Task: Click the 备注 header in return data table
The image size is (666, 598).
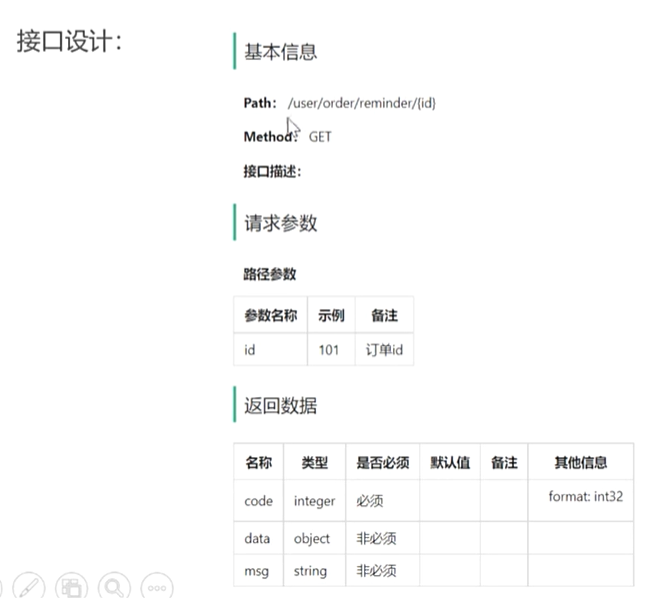Action: (x=504, y=463)
